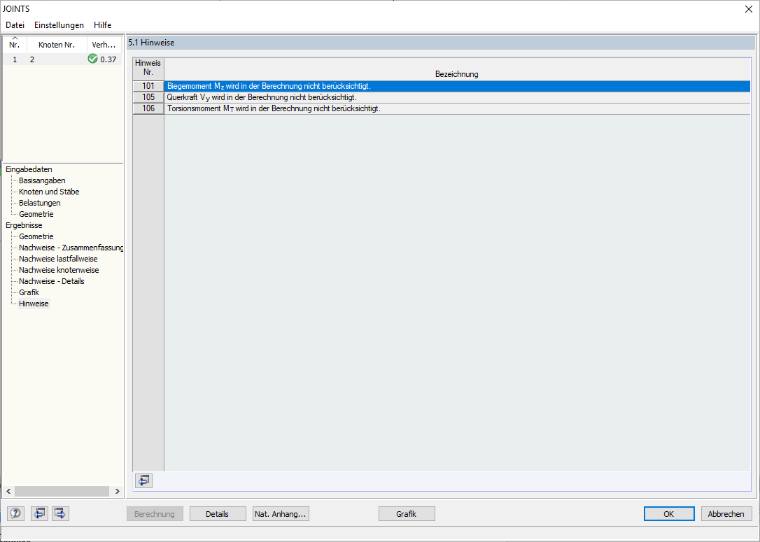Select row 1 in the node list
Image resolution: width=760 pixels, height=542 pixels.
click(x=63, y=59)
